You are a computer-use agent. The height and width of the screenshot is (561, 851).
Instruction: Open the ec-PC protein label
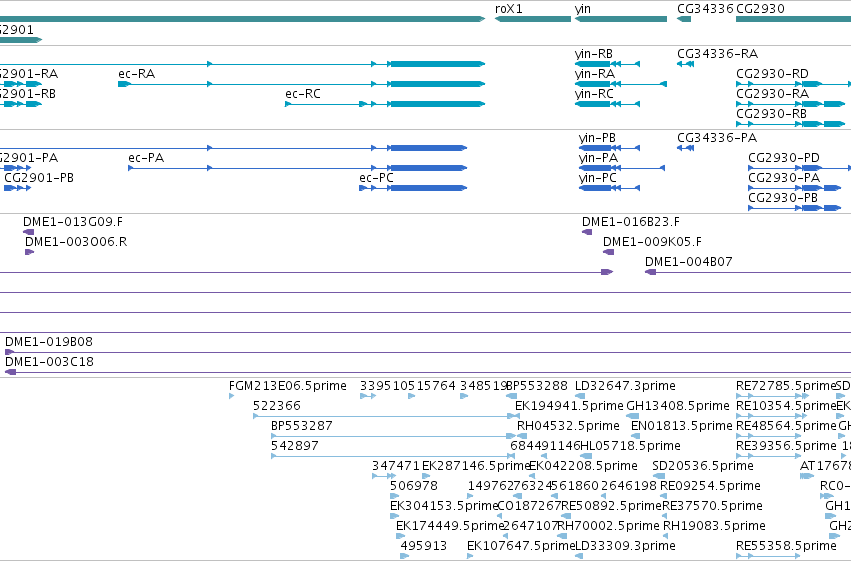376,178
